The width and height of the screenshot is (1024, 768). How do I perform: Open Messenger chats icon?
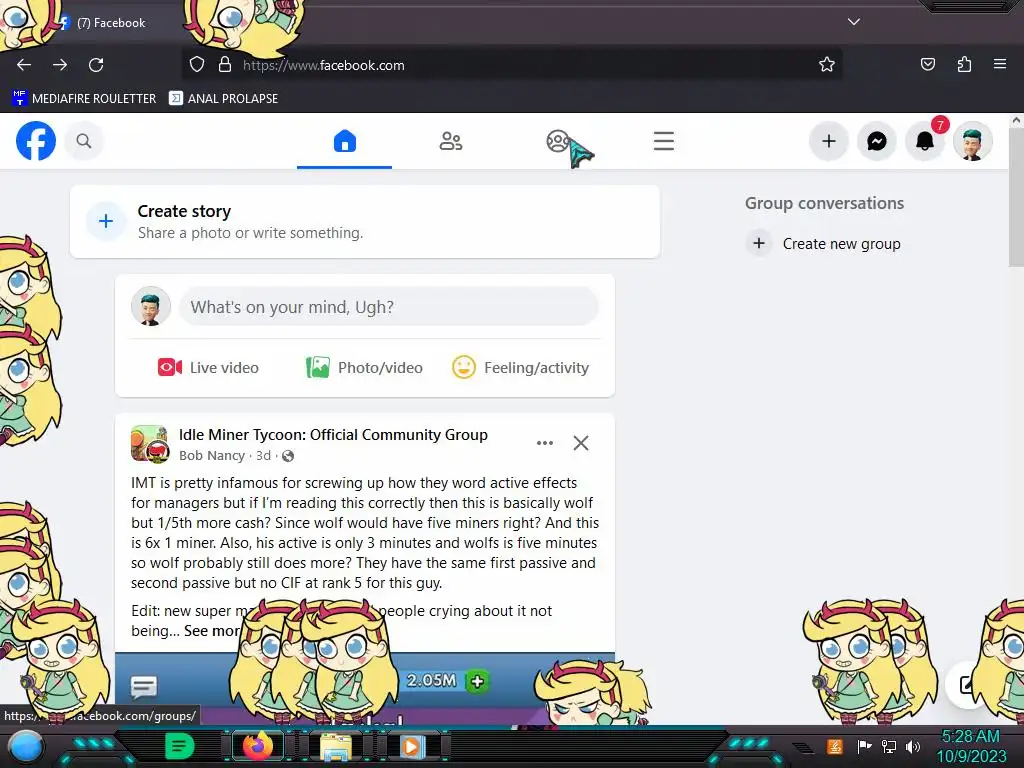tap(876, 141)
